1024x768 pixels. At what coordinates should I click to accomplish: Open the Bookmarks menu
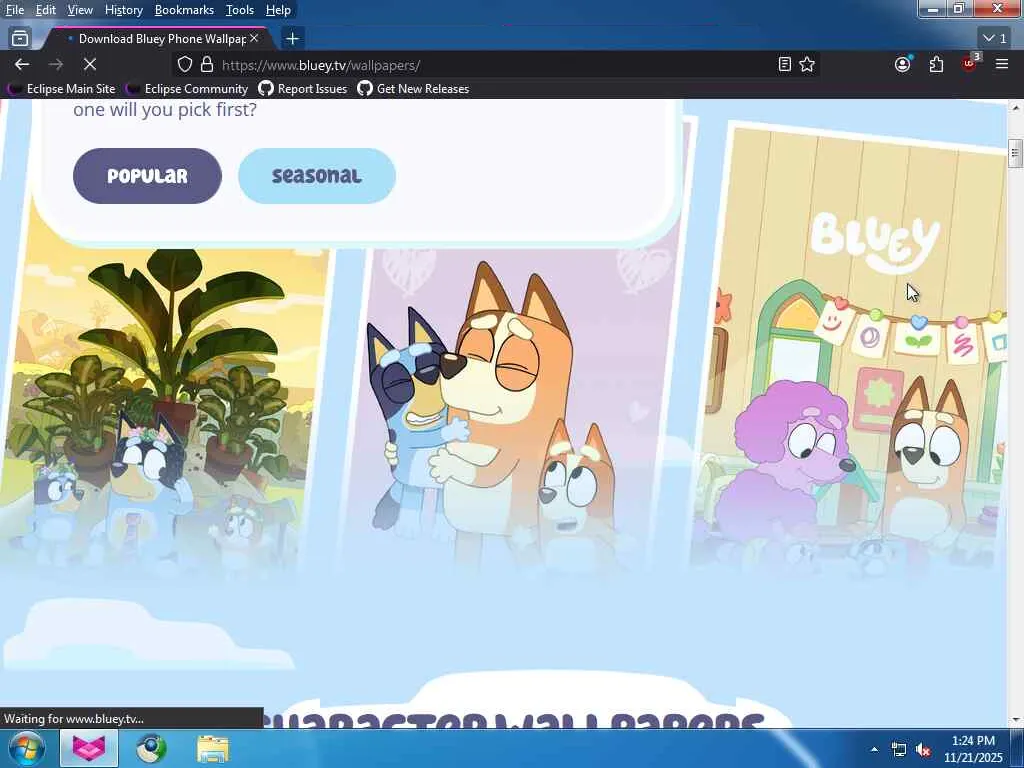pos(184,10)
